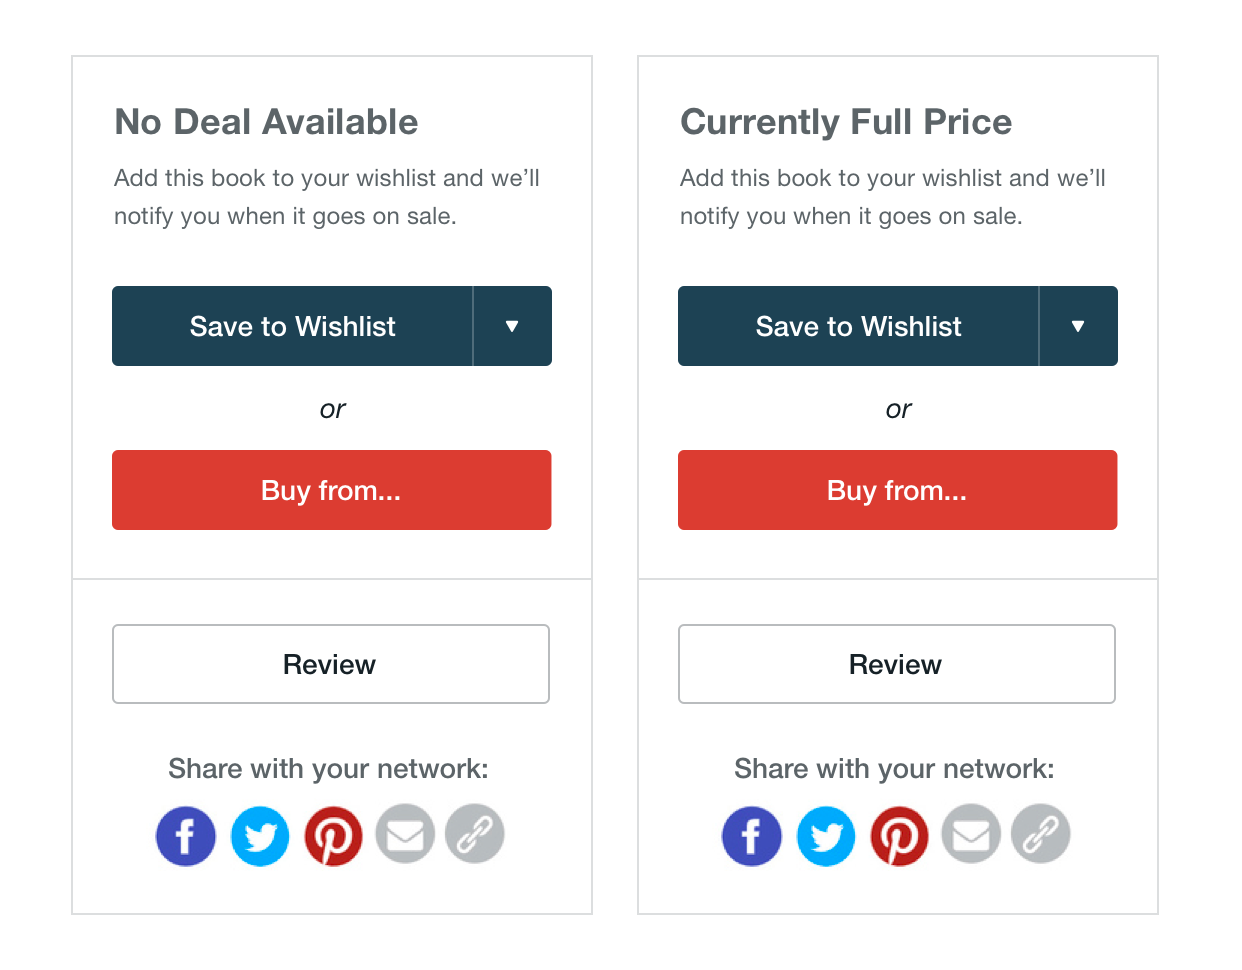Image resolution: width=1242 pixels, height=970 pixels.
Task: Share by email in No Deal Available card
Action: tap(405, 834)
